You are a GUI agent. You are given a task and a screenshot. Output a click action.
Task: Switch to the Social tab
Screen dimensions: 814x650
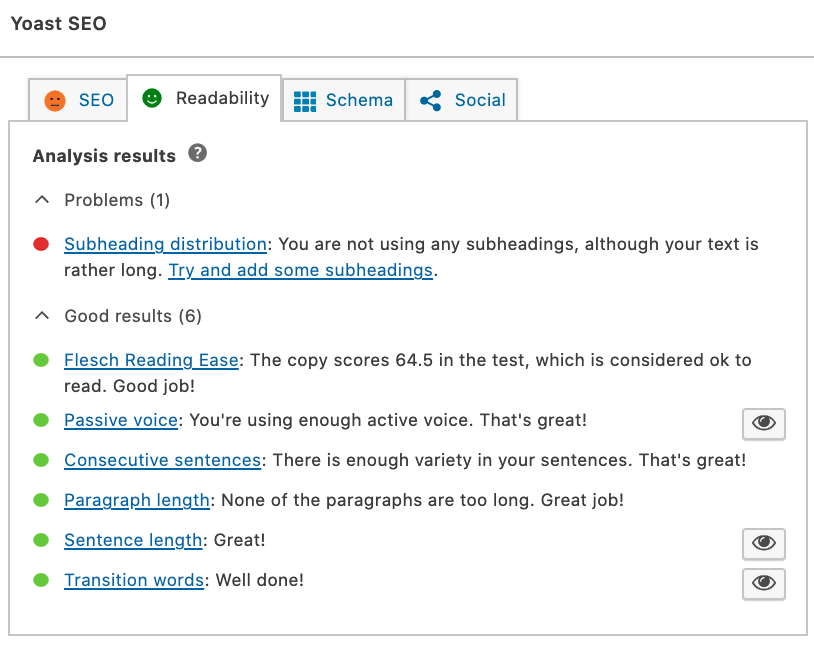tap(462, 100)
